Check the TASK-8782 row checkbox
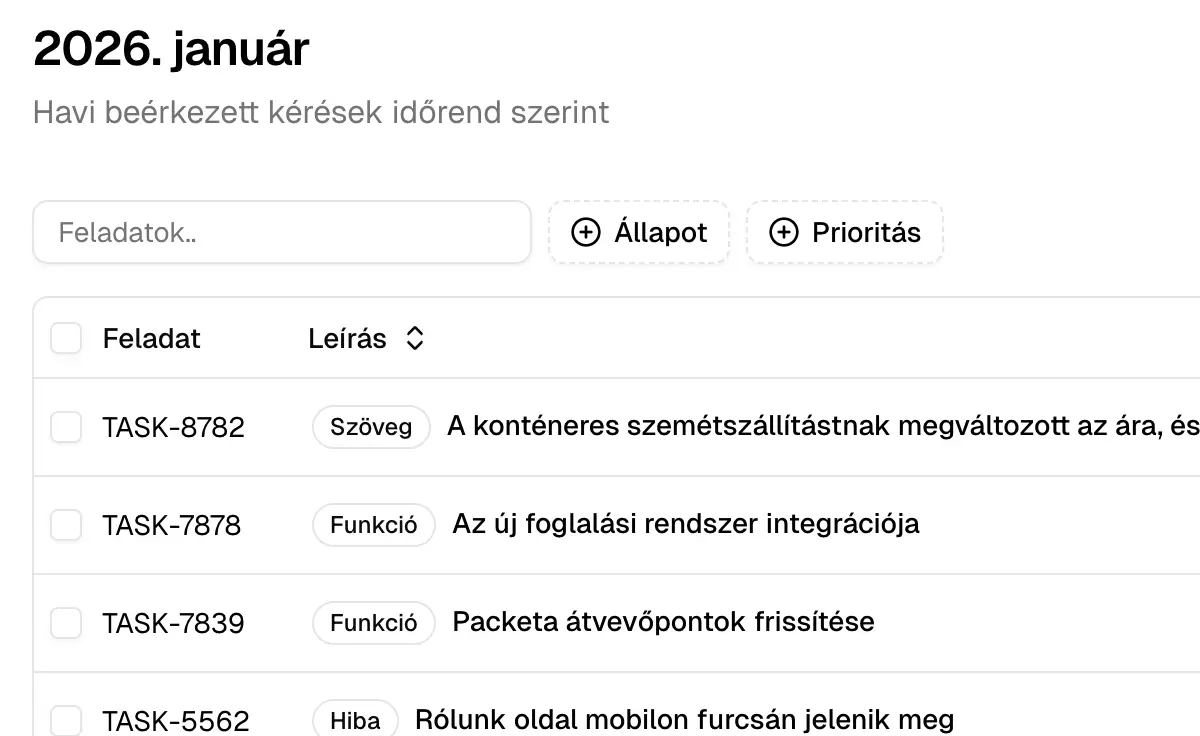1200x736 pixels. click(66, 428)
